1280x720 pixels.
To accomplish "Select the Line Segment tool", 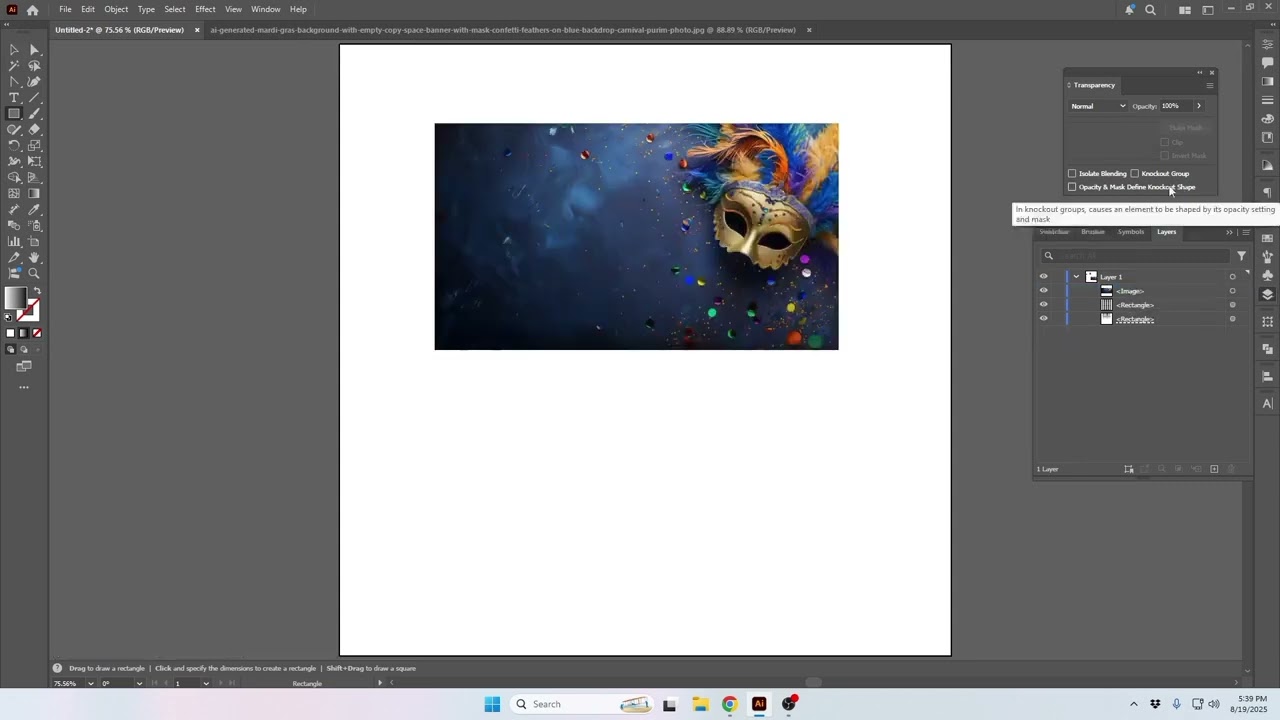I will [x=34, y=98].
